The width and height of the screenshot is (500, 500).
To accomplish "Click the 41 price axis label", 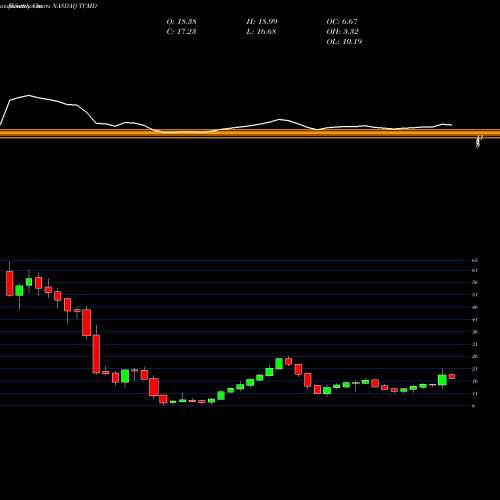I will point(475,319).
